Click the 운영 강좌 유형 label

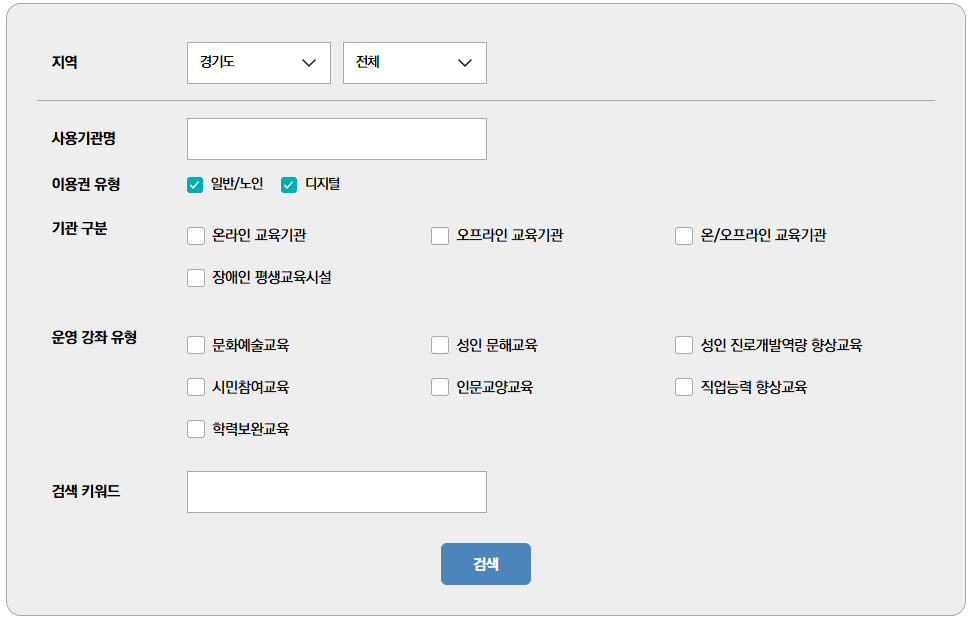pos(94,337)
